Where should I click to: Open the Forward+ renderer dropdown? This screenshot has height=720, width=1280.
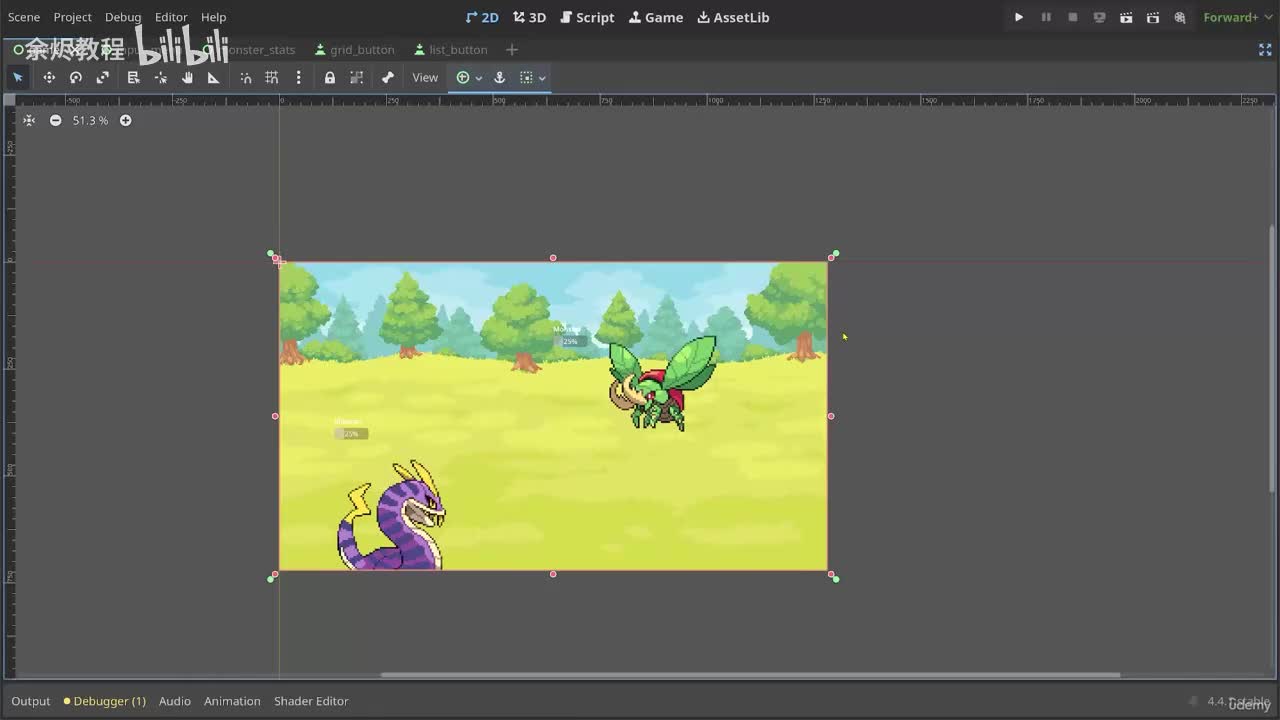[x=1236, y=17]
